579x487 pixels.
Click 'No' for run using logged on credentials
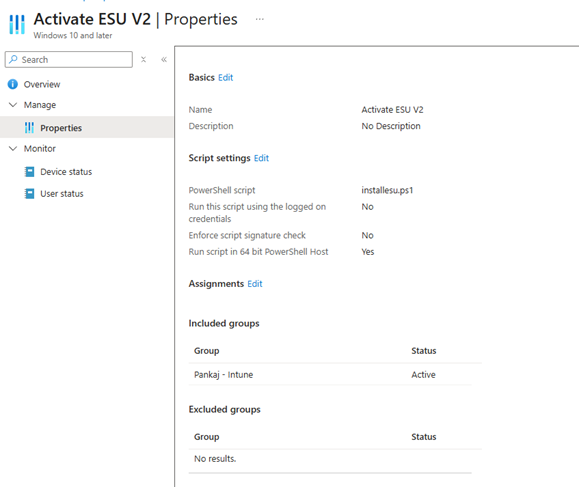[x=367, y=207]
